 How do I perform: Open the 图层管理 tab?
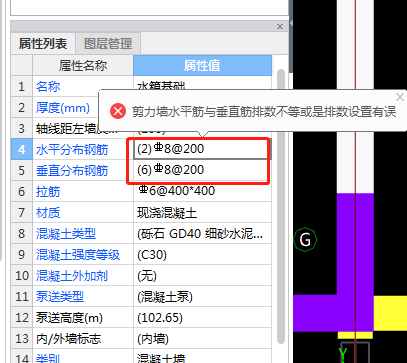tap(108, 43)
